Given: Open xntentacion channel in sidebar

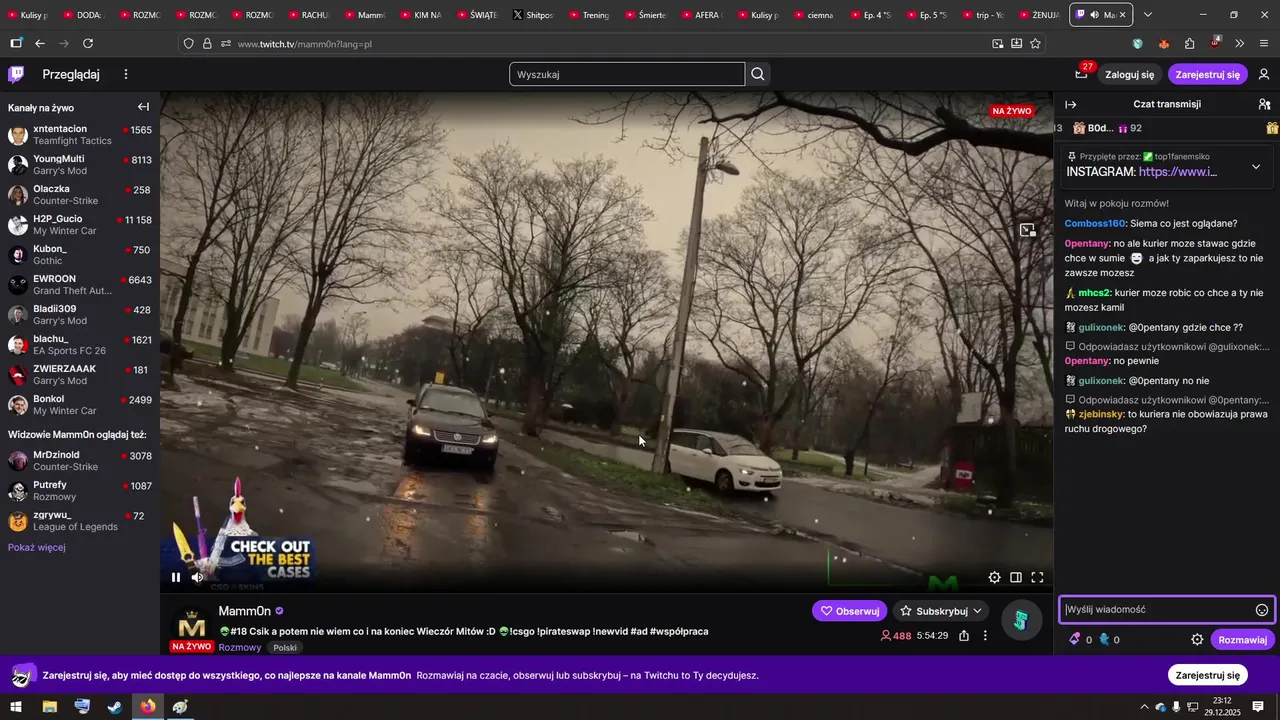Looking at the screenshot, I should coord(80,135).
